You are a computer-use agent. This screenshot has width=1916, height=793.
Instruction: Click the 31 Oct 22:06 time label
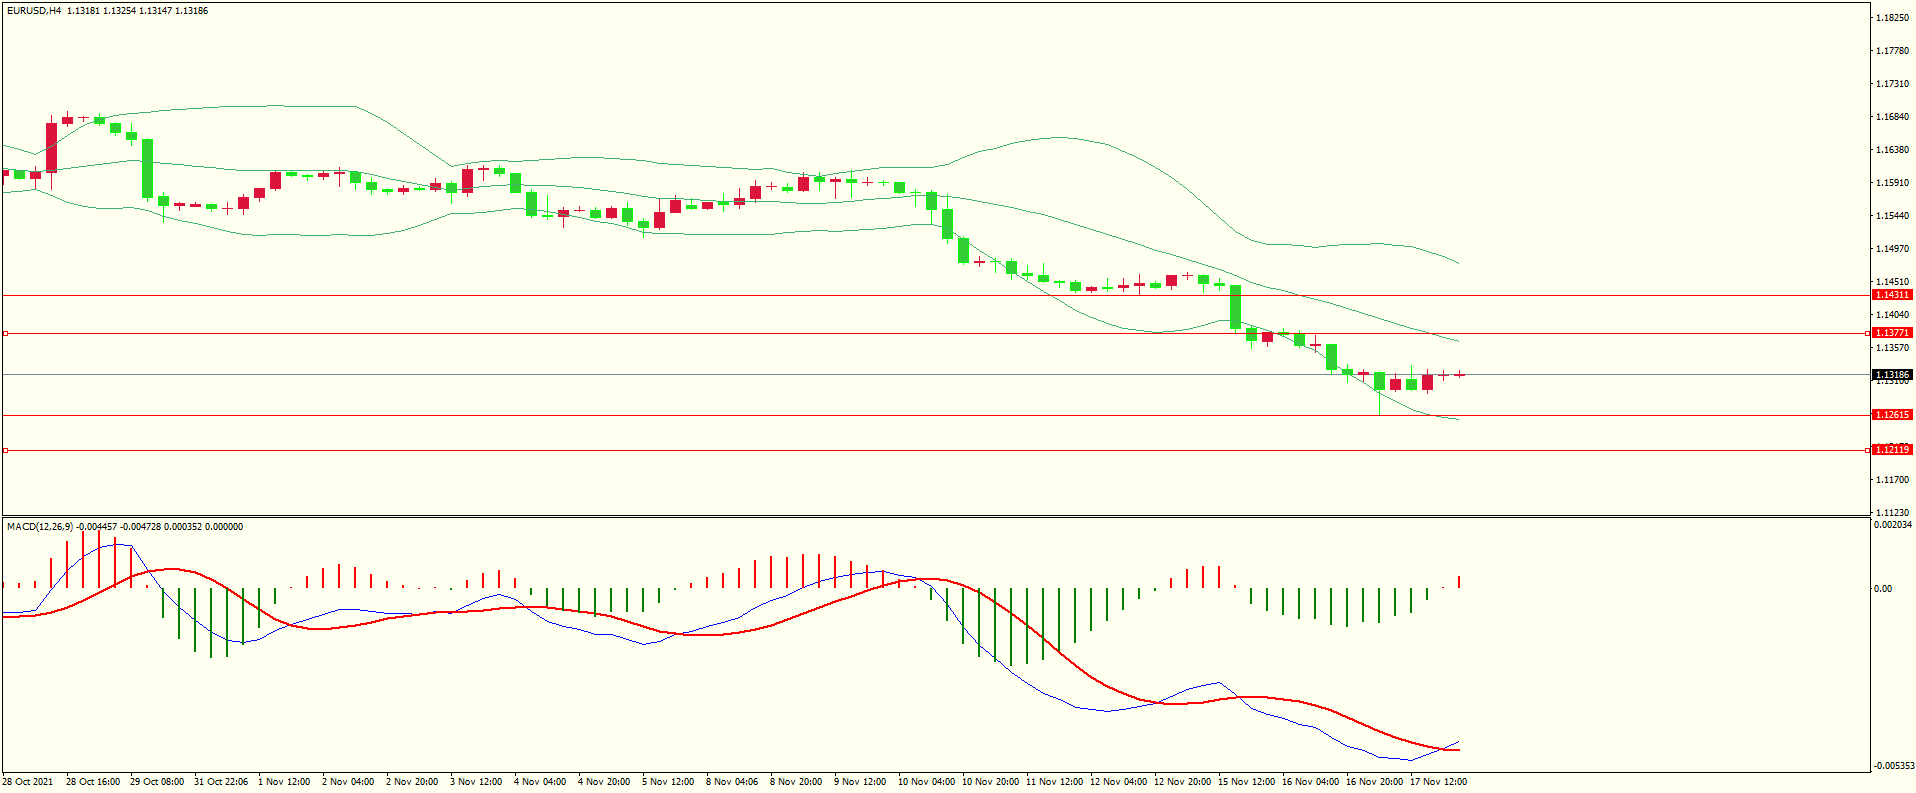pos(221,782)
